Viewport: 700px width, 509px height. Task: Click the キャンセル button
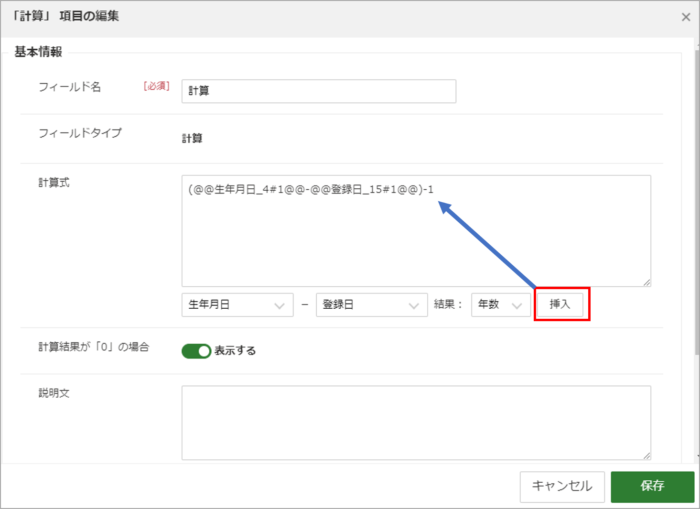pos(562,486)
